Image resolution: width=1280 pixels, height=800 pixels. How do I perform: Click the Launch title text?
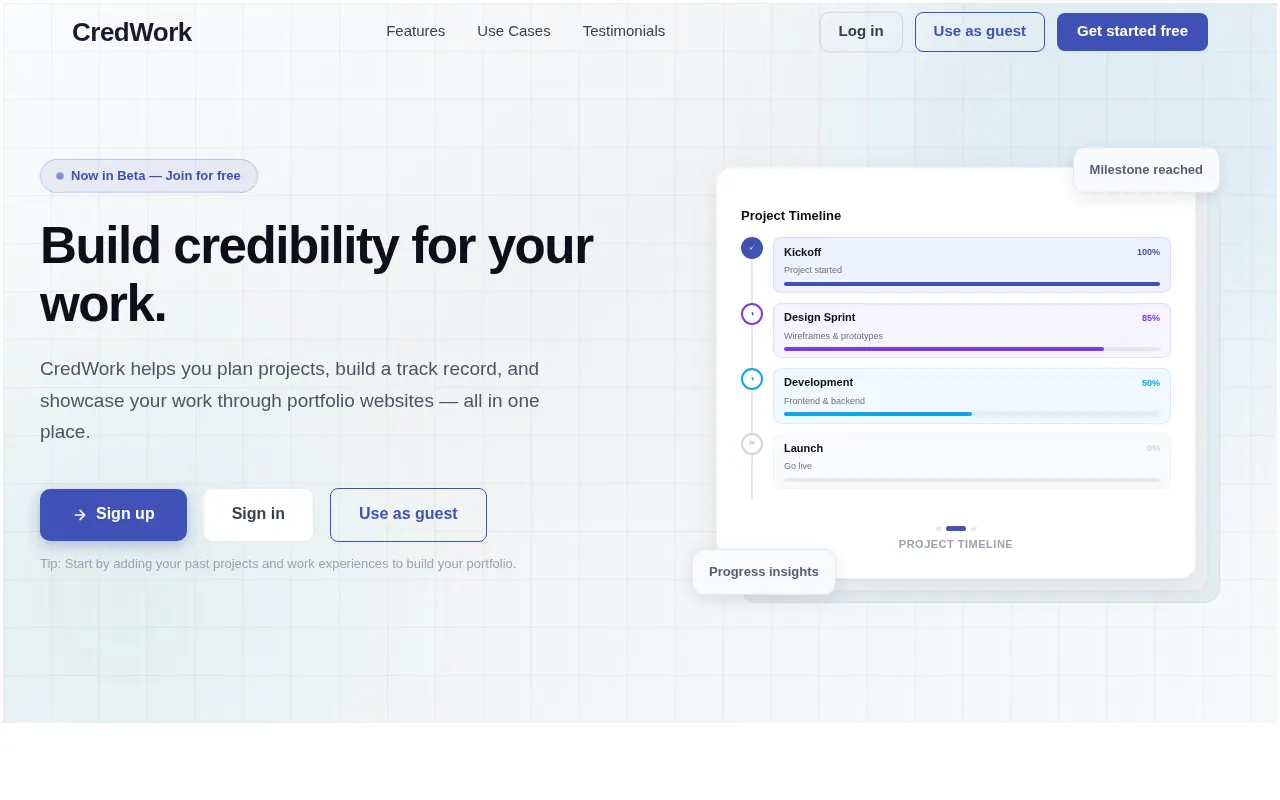tap(803, 448)
